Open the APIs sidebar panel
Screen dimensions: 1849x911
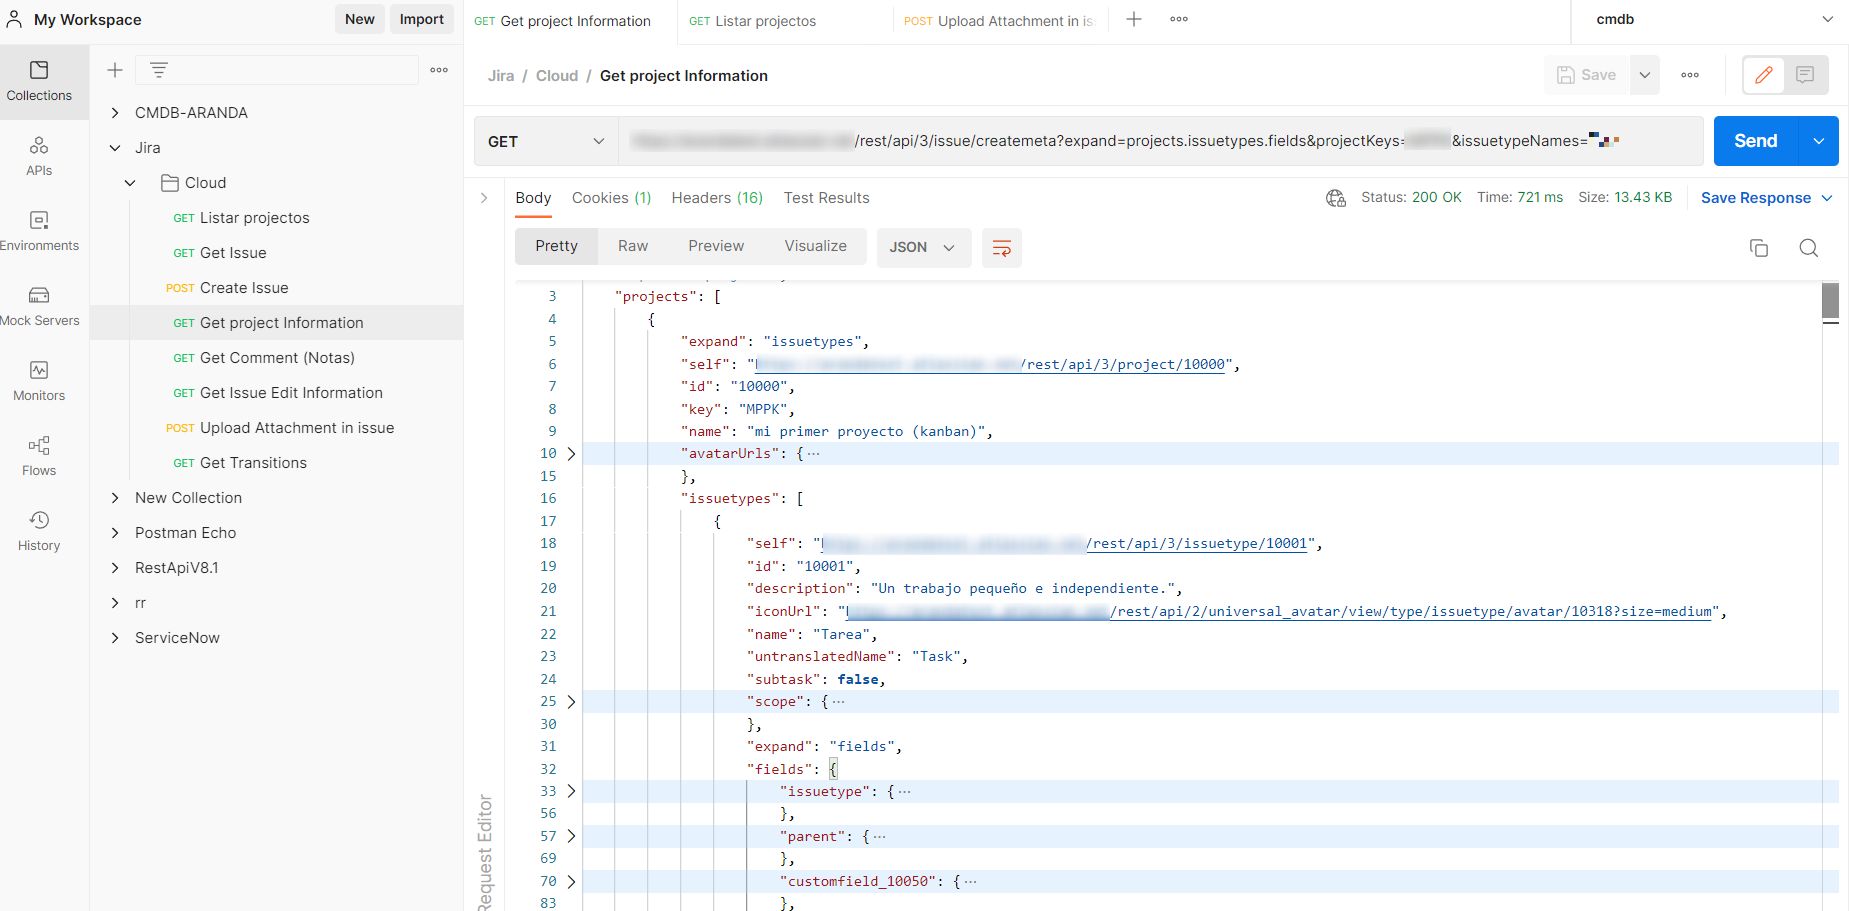click(x=39, y=157)
